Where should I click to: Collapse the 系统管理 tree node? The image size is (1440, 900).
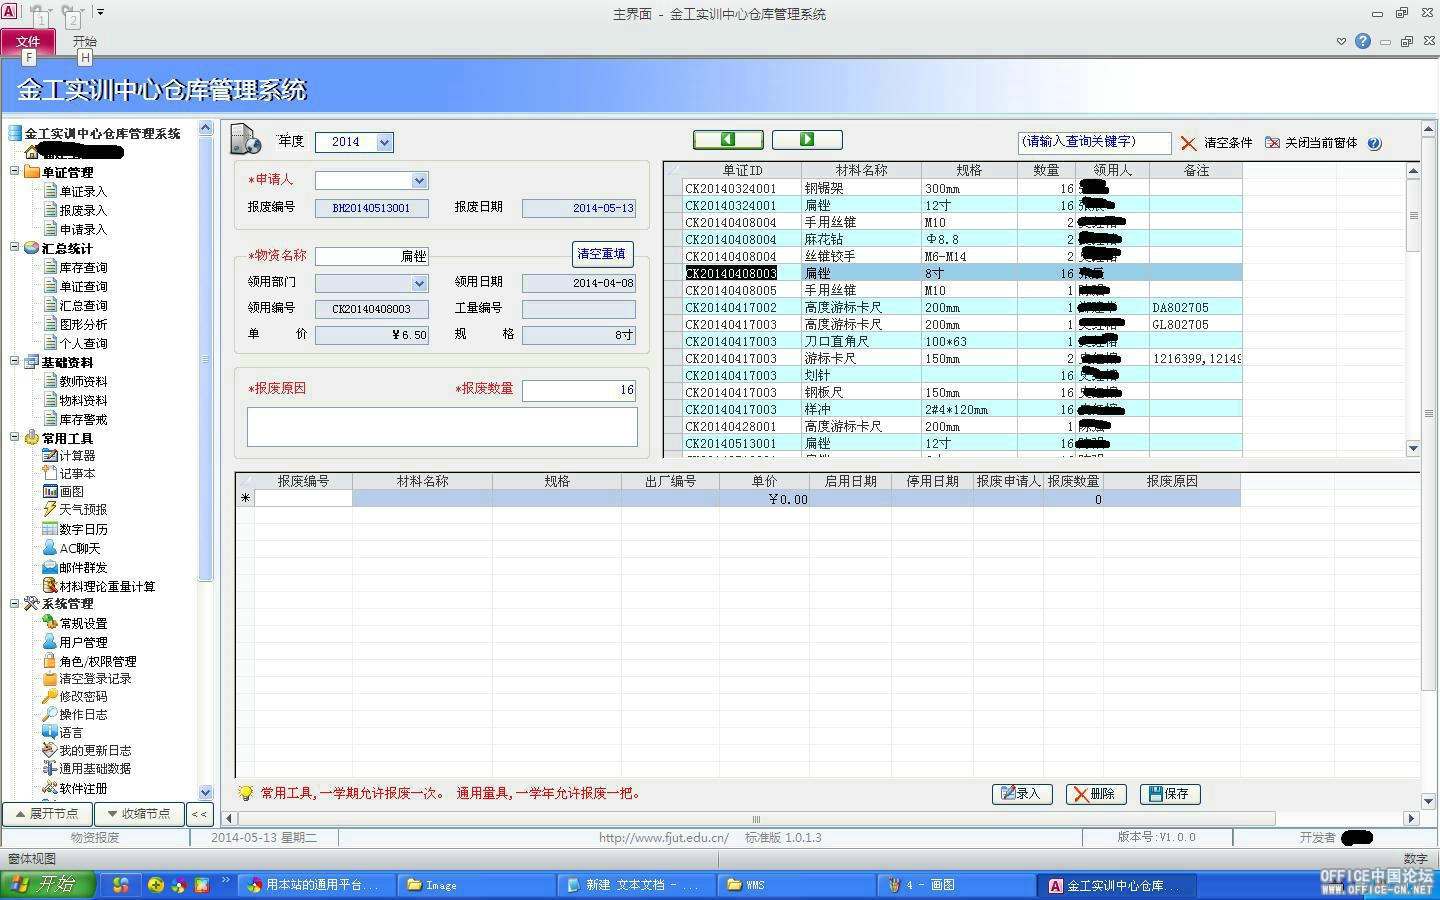15,604
